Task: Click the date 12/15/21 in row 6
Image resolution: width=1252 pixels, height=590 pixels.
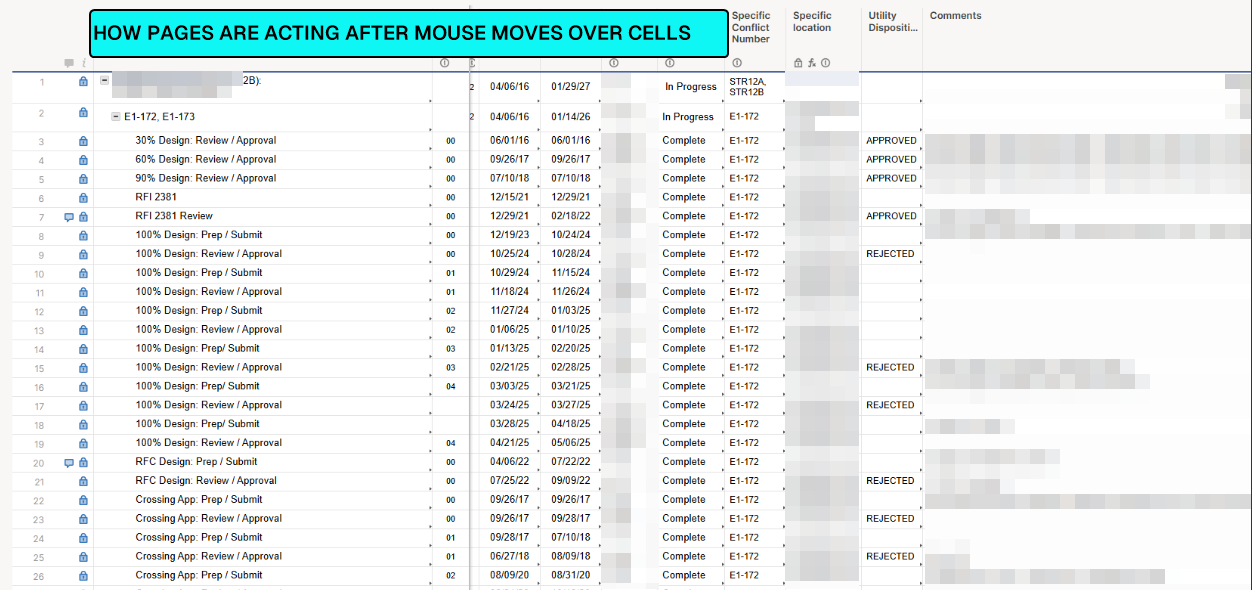Action: 510,198
